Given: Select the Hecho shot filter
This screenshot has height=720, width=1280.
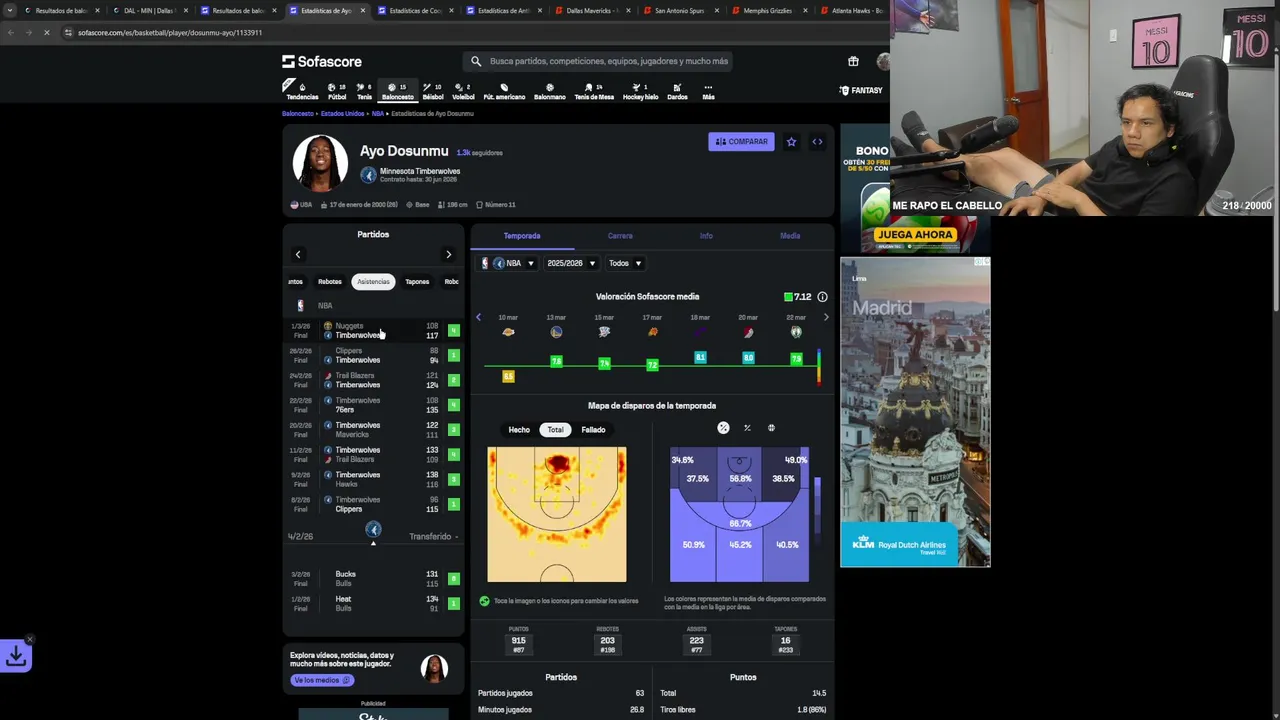Looking at the screenshot, I should click(519, 430).
